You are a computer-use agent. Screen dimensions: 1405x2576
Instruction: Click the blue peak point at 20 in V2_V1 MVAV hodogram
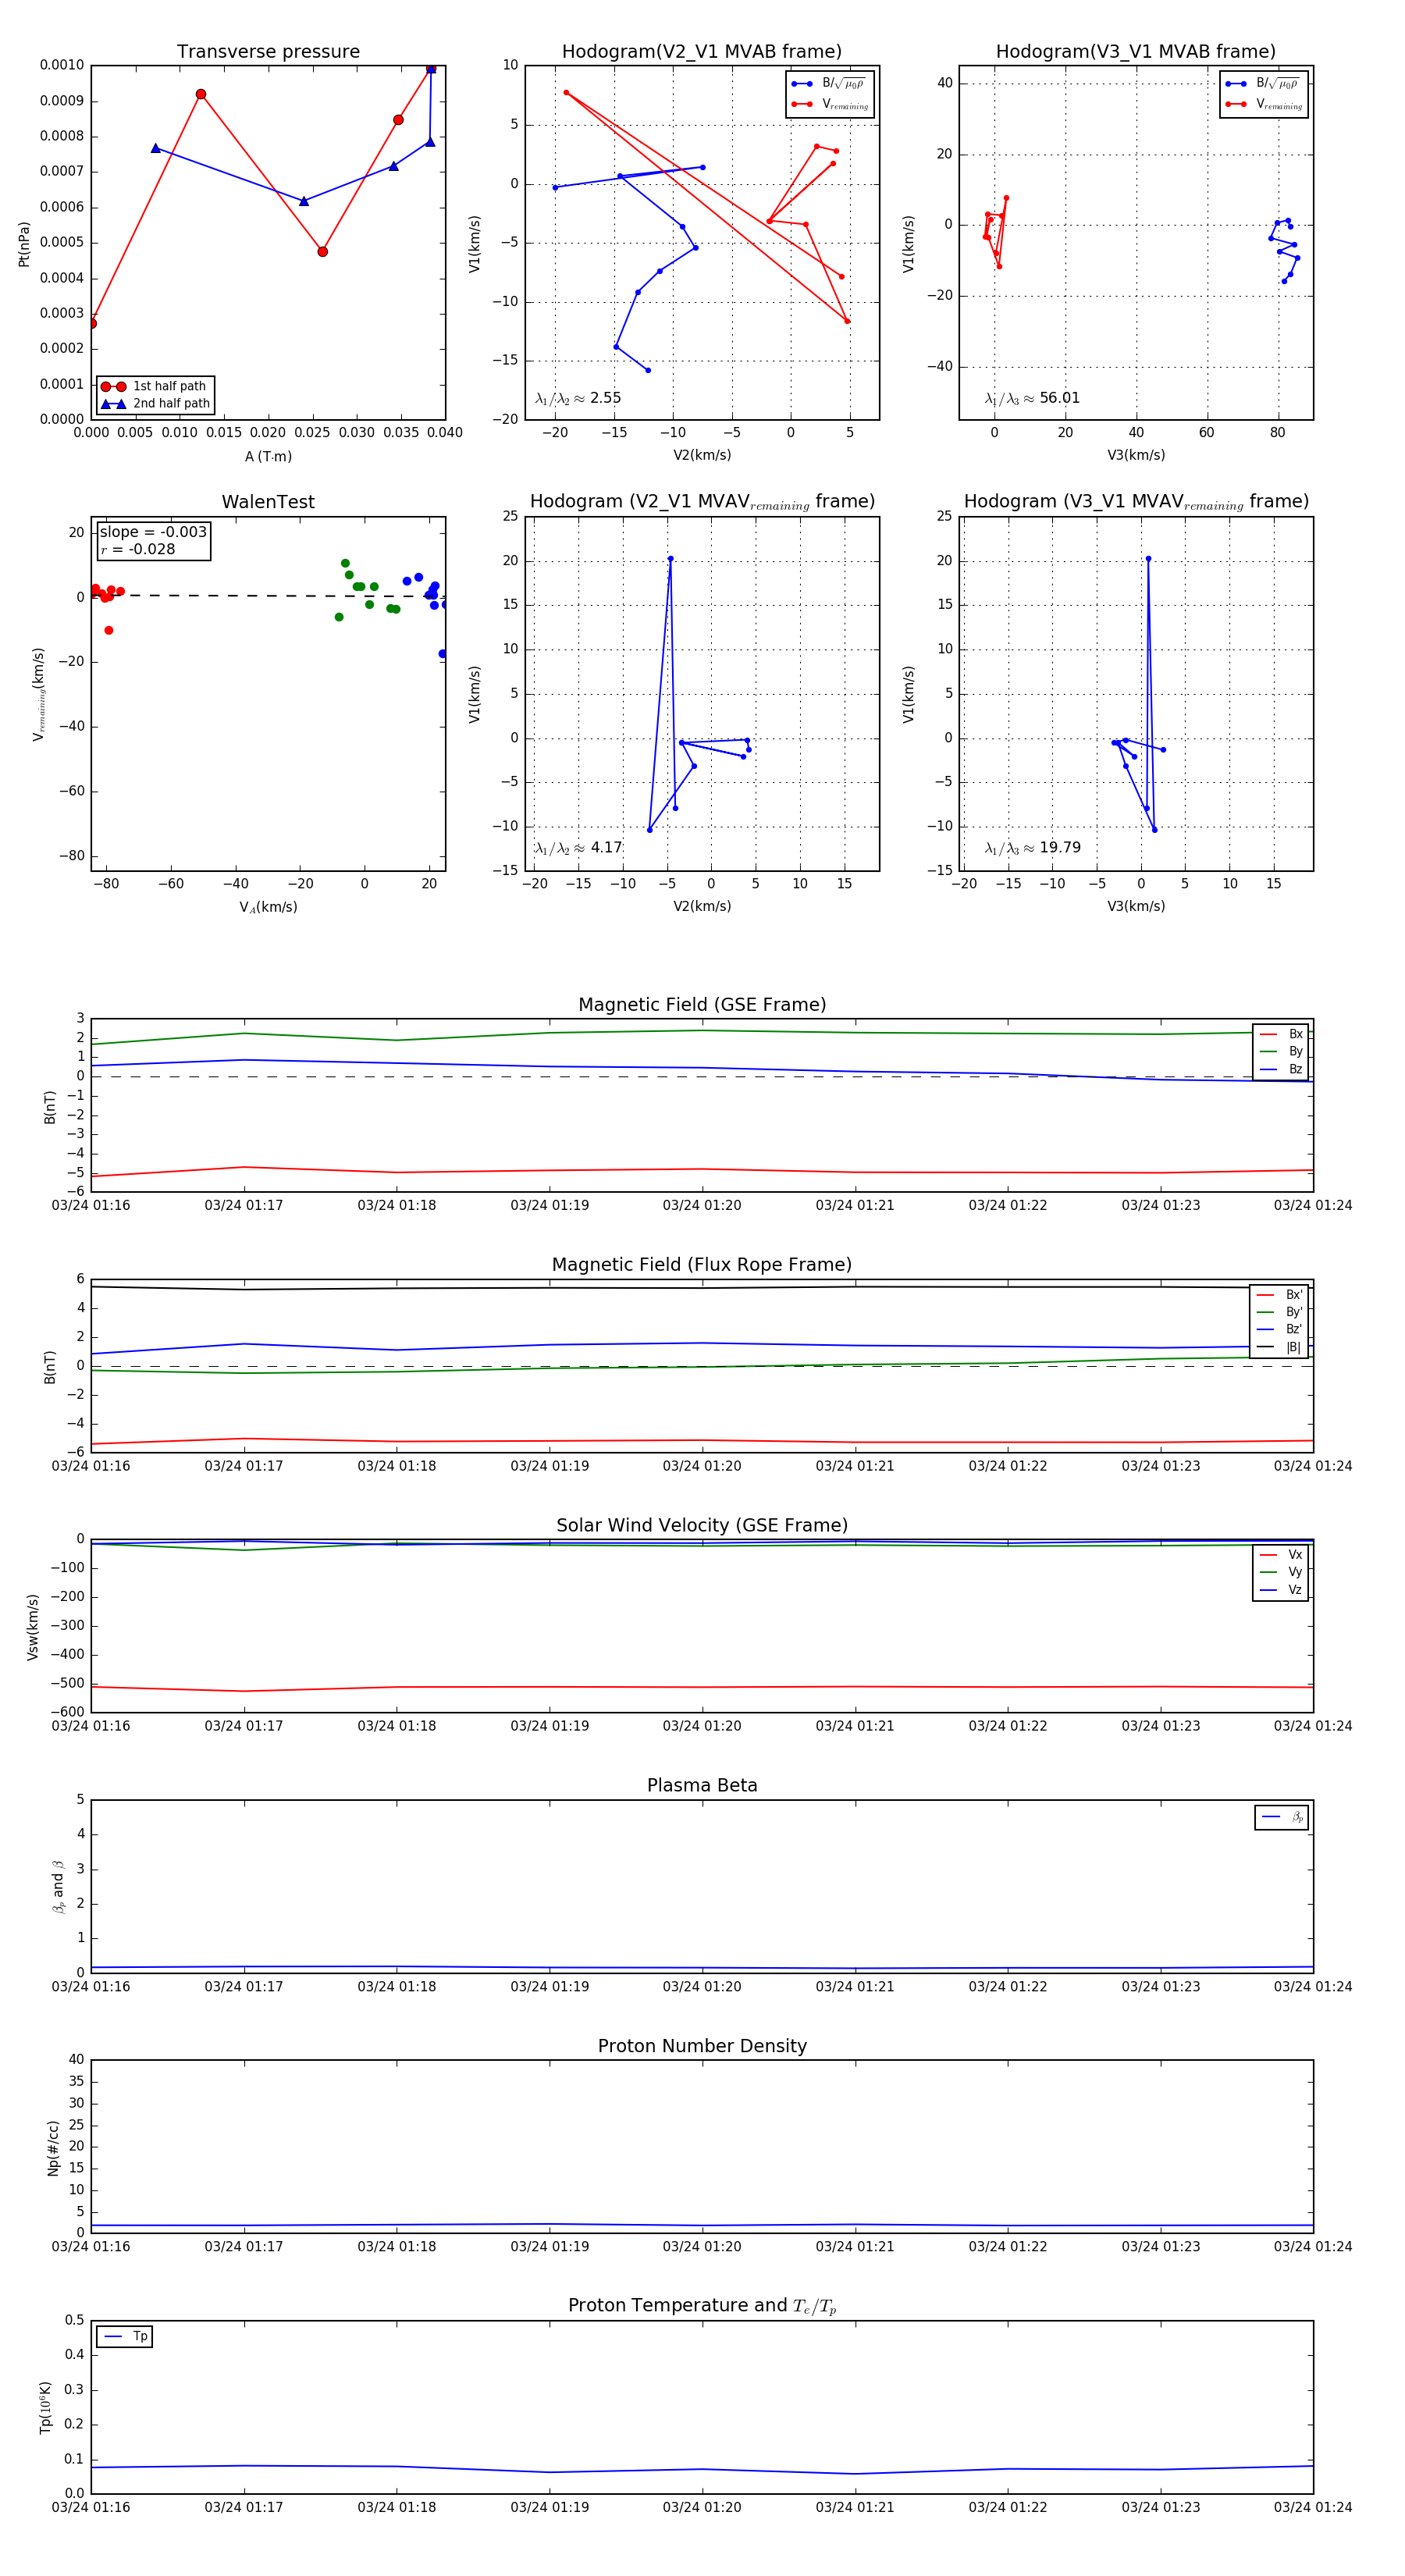[670, 559]
